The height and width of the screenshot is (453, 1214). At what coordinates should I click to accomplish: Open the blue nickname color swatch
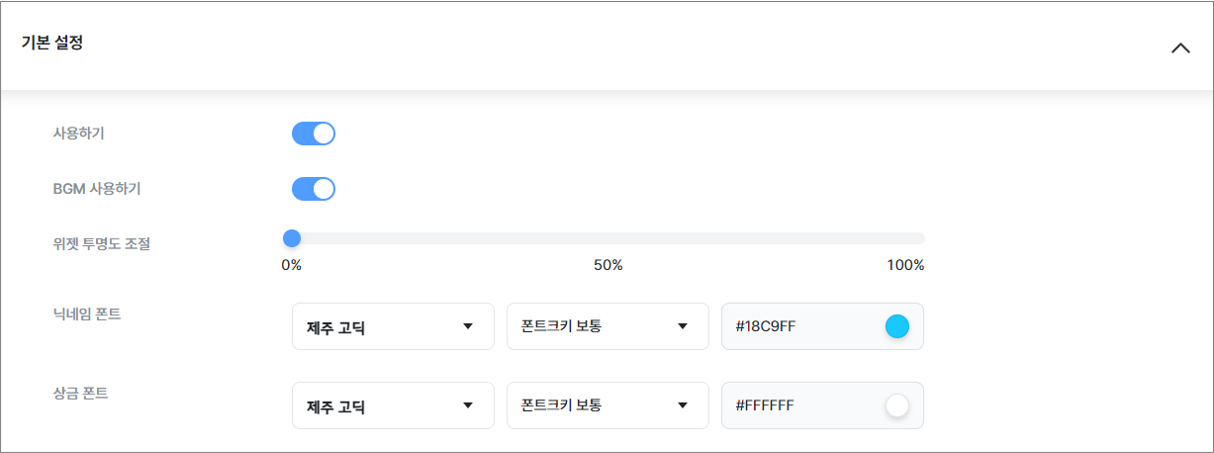tap(897, 327)
